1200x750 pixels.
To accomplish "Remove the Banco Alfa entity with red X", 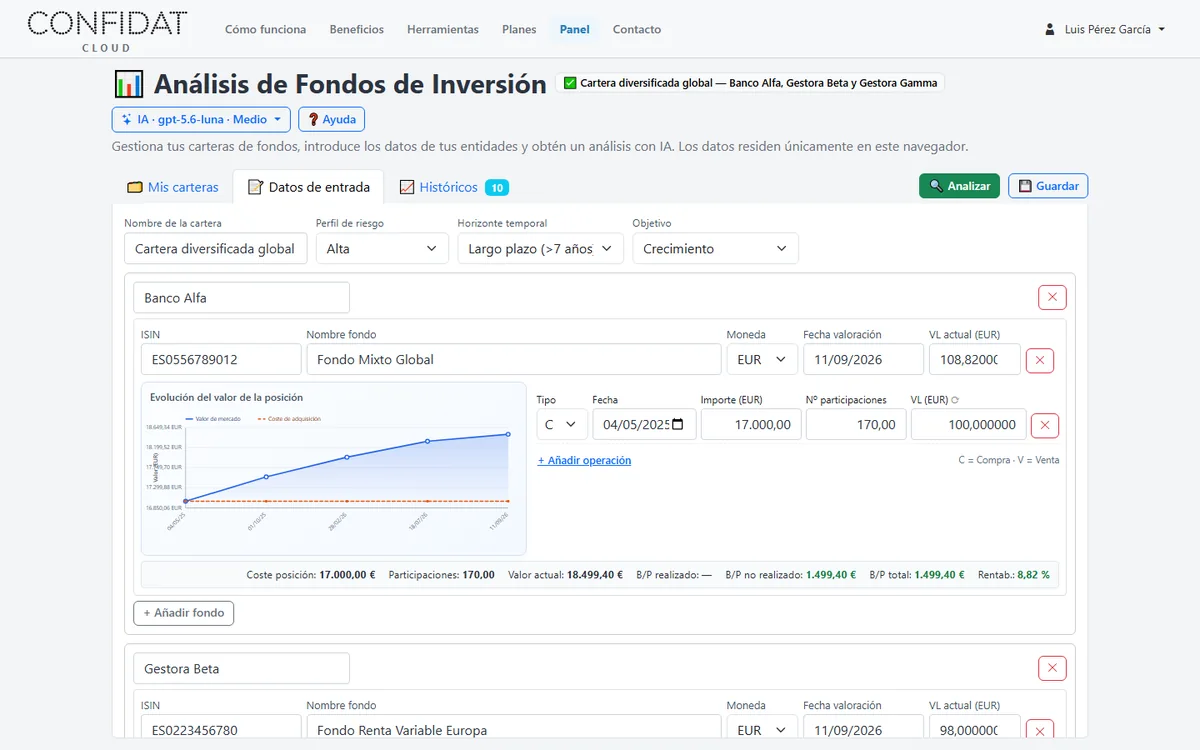I will (1052, 297).
